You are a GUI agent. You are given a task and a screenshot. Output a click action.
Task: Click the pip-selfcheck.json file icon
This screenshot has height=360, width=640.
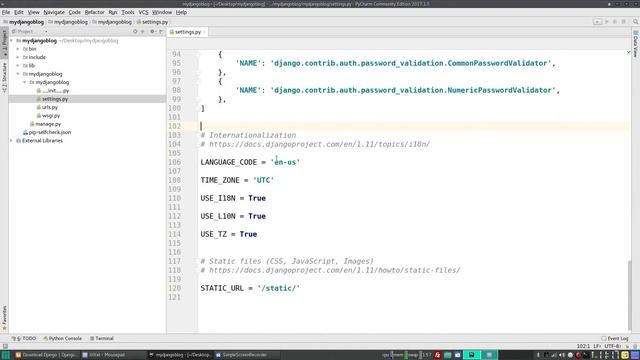coord(25,132)
